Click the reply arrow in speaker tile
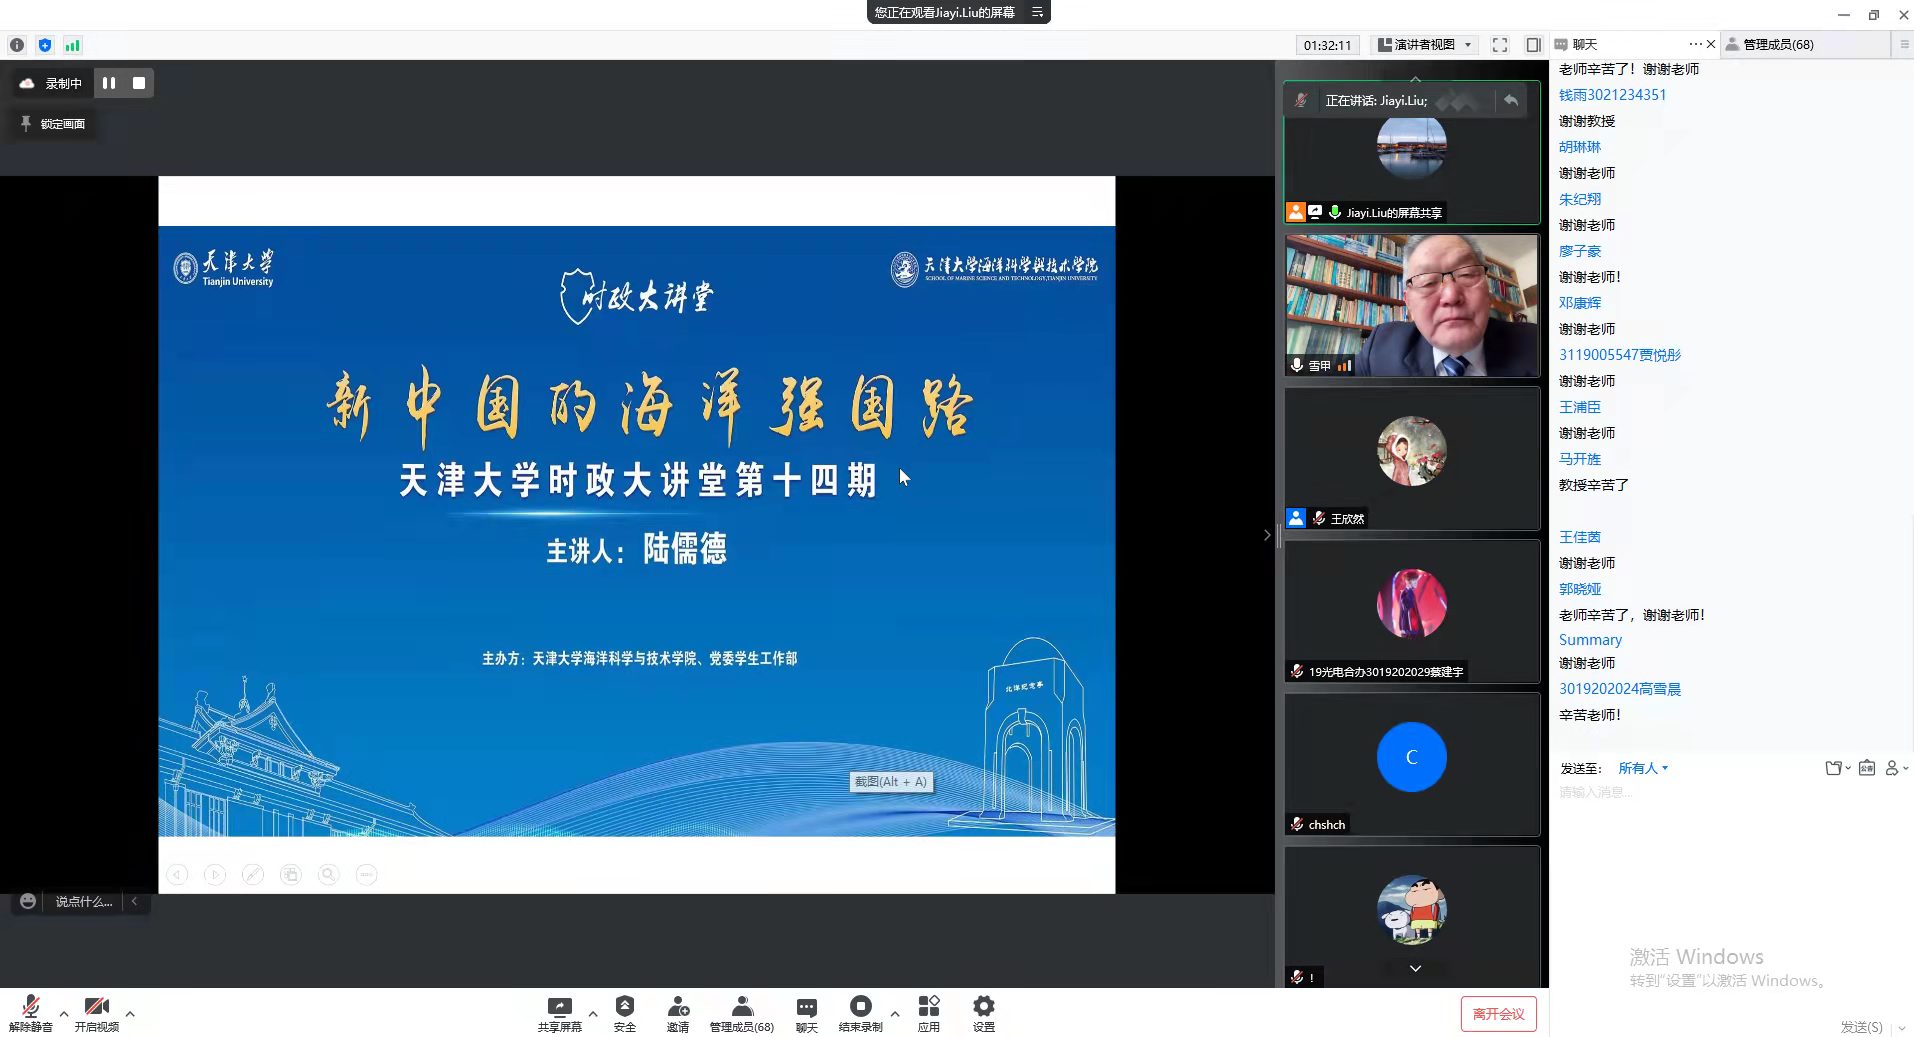Screen dimensions: 1914x1037 pos(1511,100)
